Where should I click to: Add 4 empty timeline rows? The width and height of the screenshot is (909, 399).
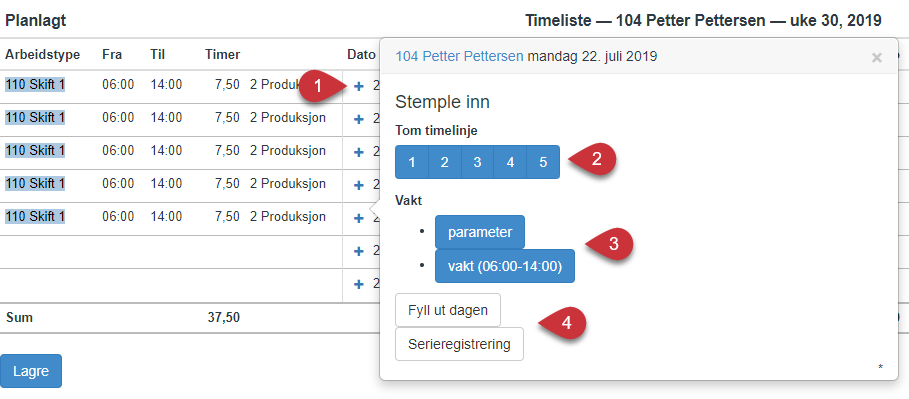(x=510, y=162)
